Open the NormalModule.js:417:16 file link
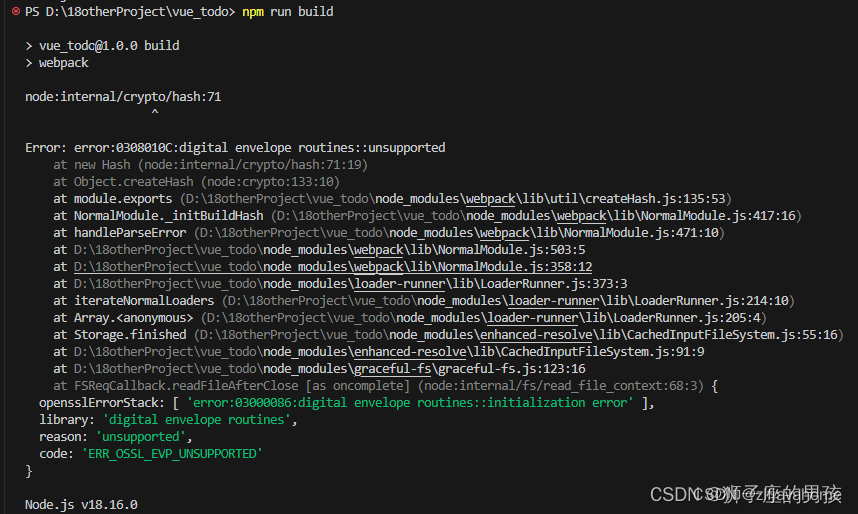858x514 pixels. (536, 216)
